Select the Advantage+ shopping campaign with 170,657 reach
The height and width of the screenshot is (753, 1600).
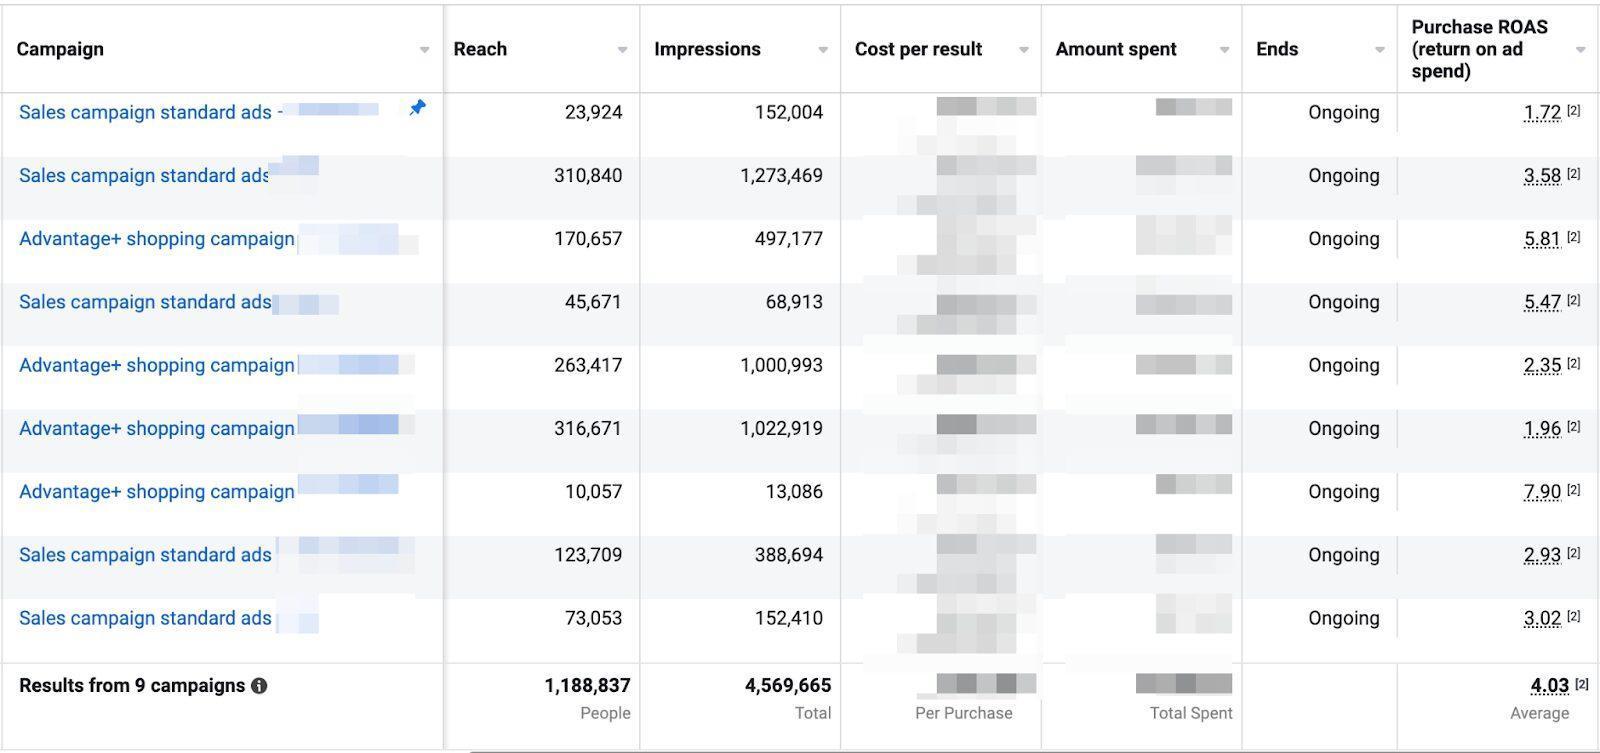(x=157, y=239)
